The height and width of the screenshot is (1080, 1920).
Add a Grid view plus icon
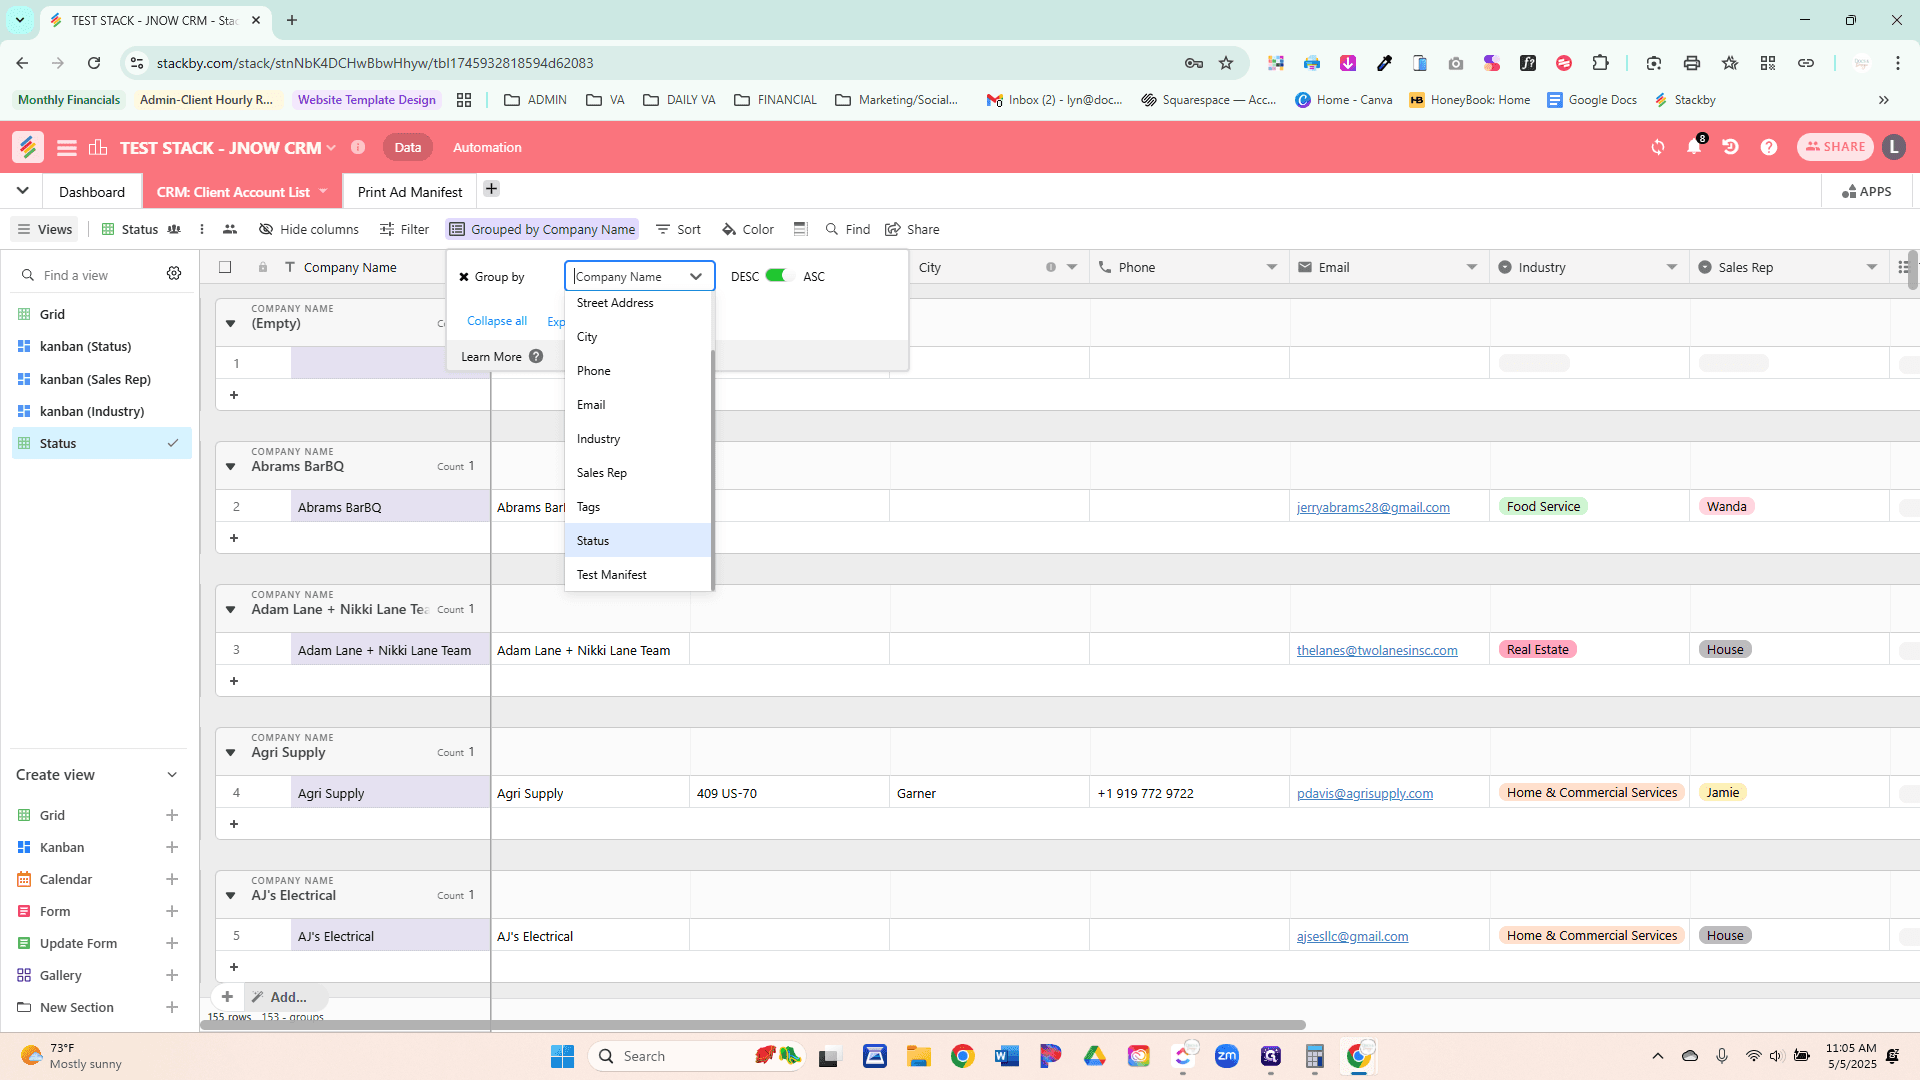click(172, 815)
